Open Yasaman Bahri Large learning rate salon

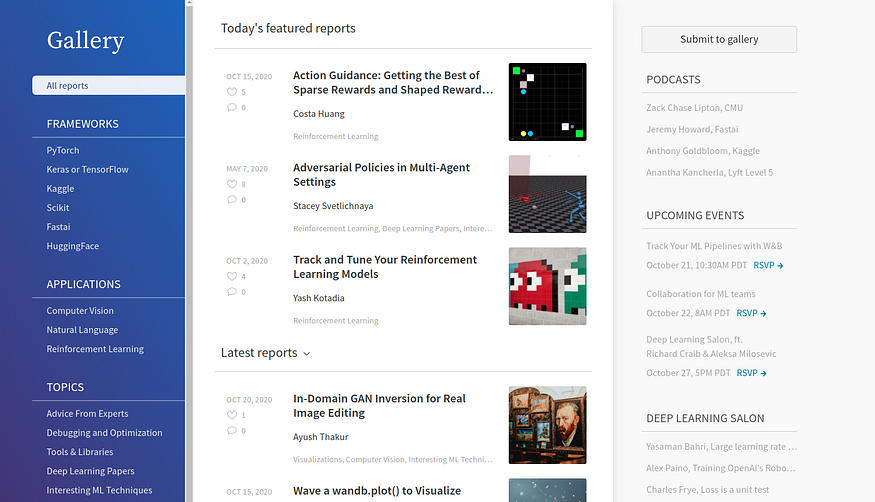(722, 447)
